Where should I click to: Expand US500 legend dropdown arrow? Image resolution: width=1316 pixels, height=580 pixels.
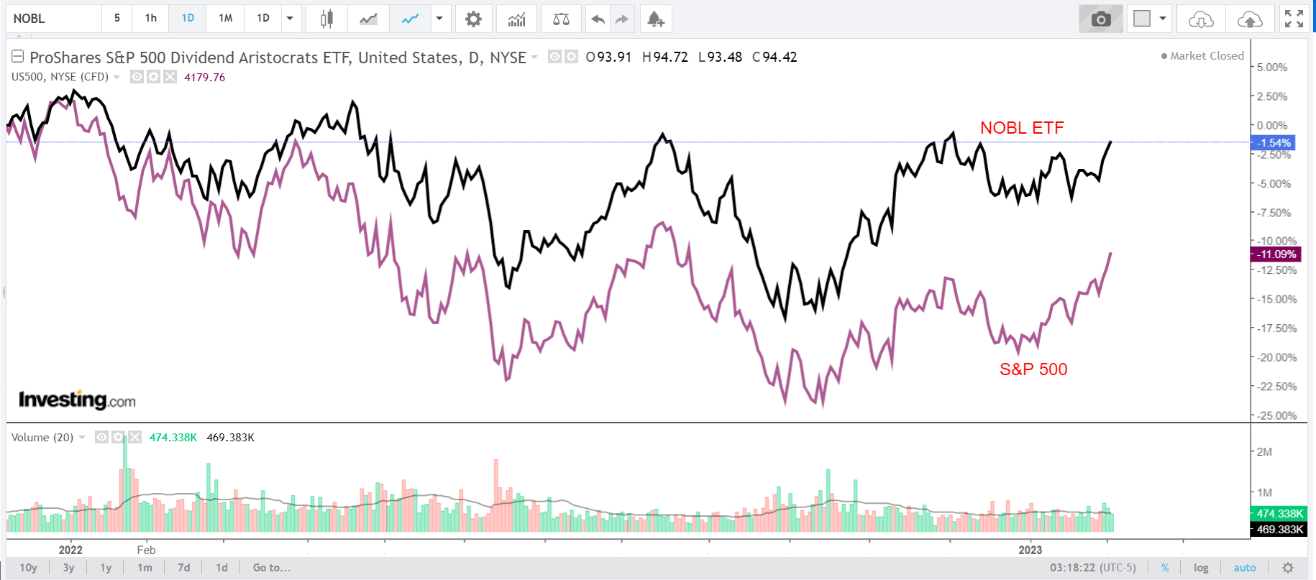pos(116,77)
